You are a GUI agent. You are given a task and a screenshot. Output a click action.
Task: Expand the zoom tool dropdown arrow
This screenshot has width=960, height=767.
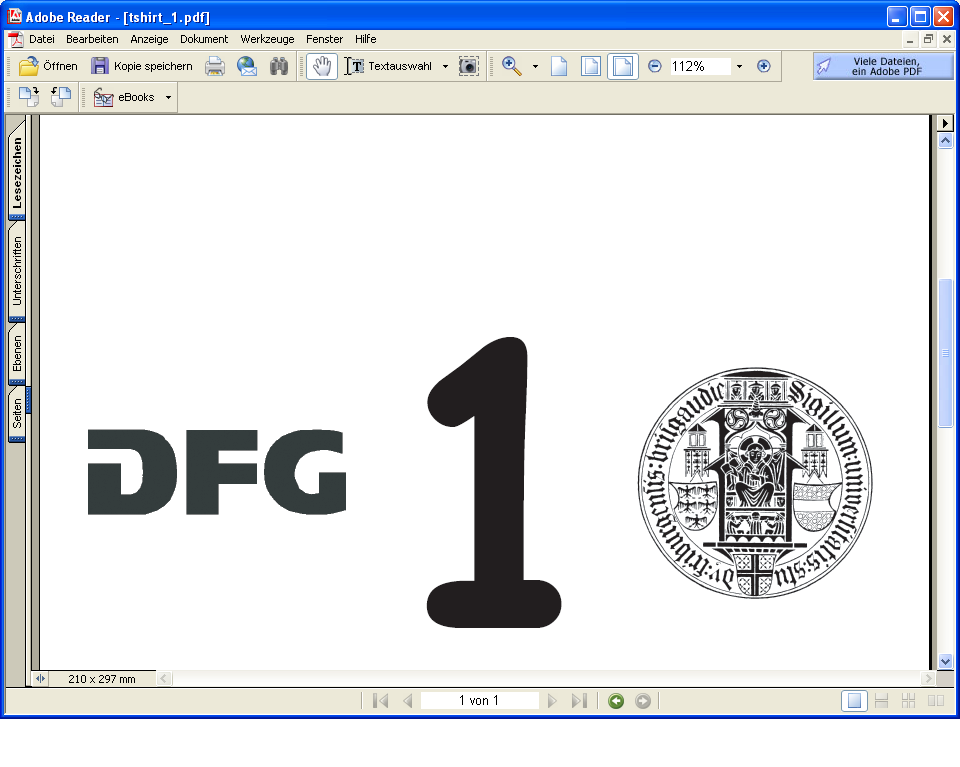point(535,66)
